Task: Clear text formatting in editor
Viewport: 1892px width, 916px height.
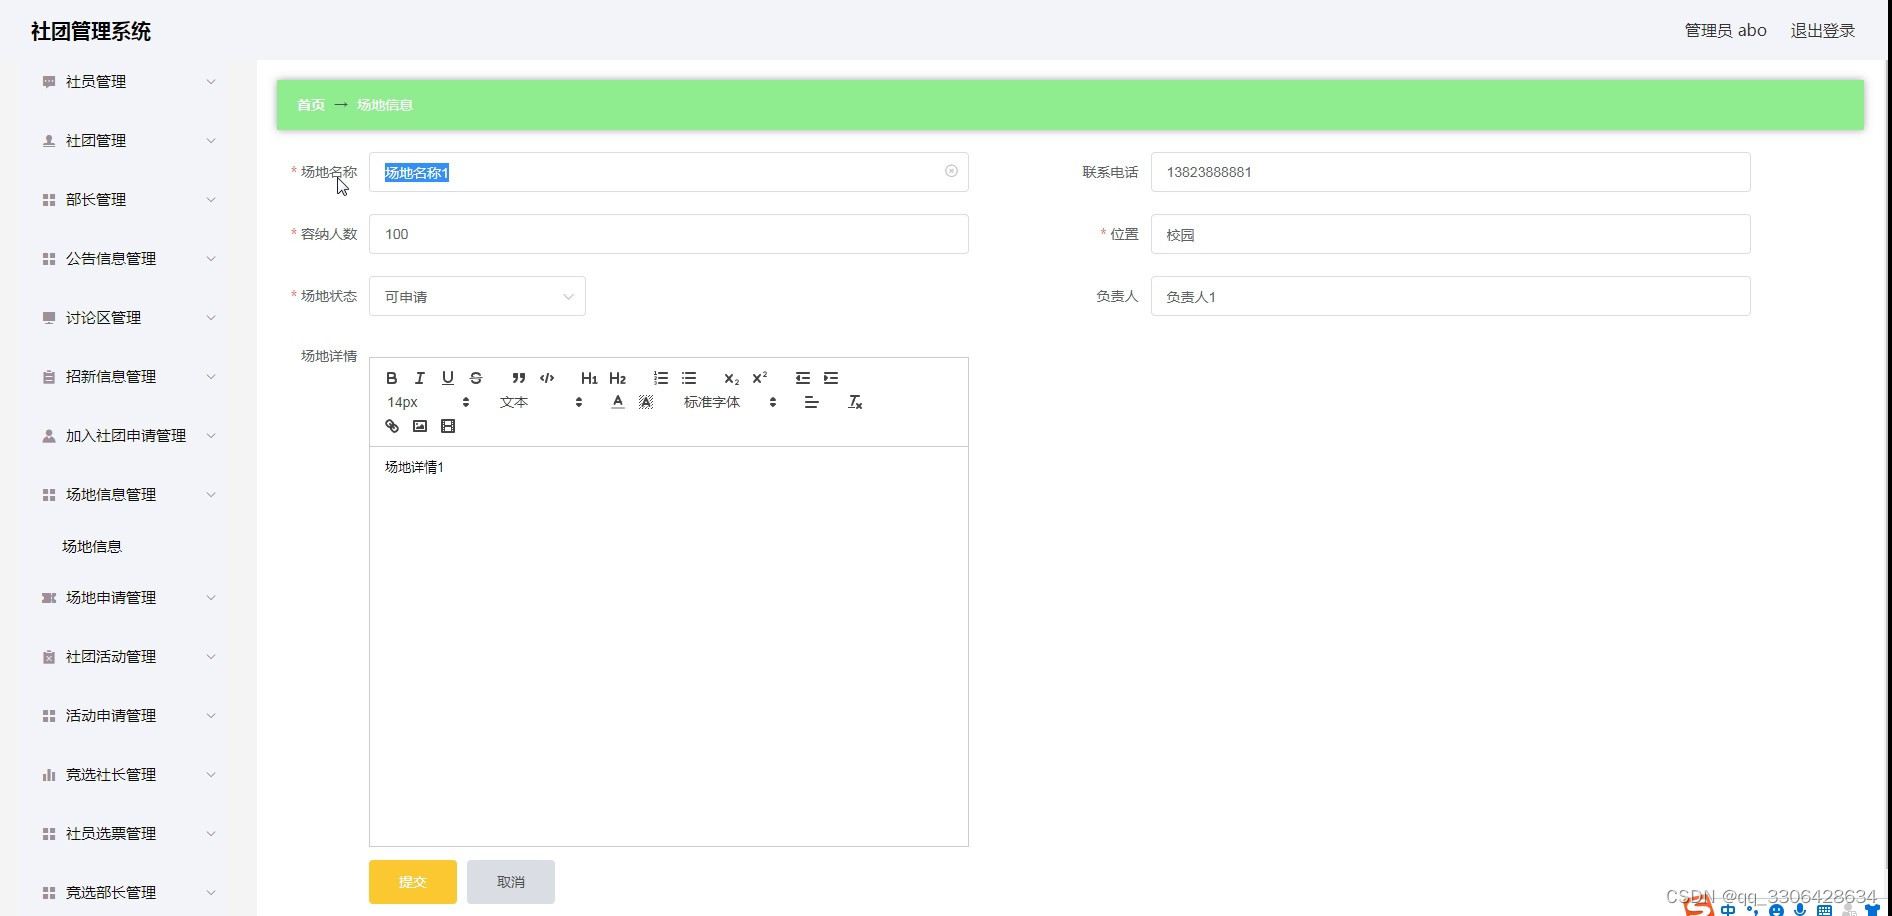Action: [855, 402]
